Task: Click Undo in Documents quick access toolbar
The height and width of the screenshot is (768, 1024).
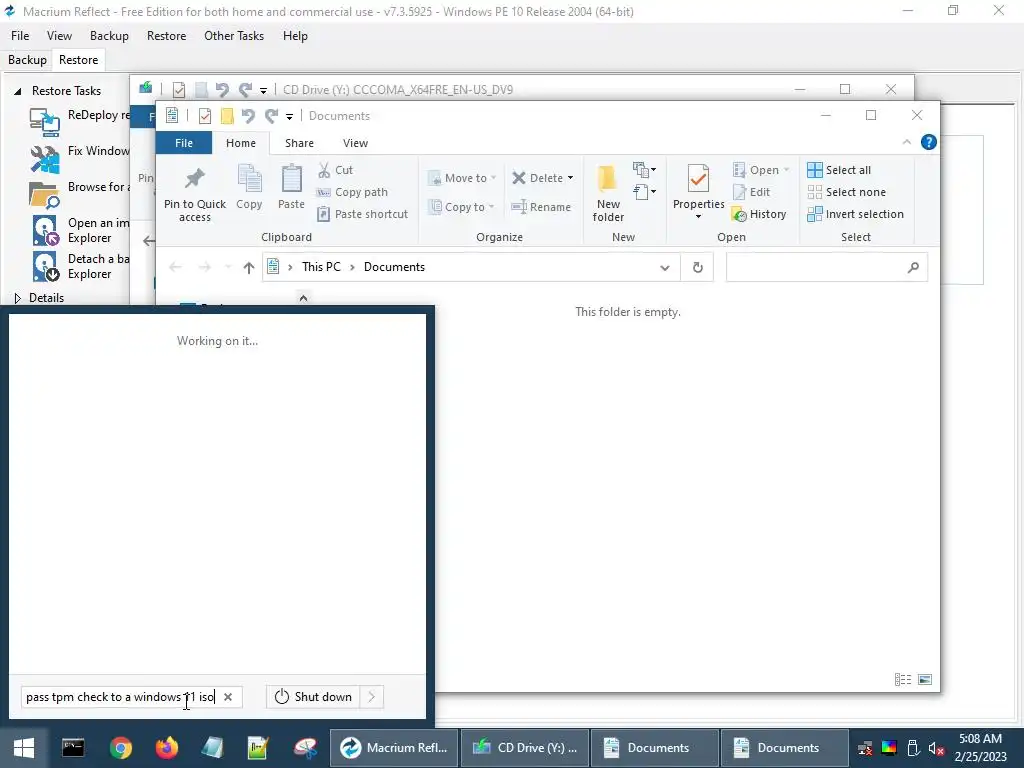Action: pyautogui.click(x=248, y=116)
